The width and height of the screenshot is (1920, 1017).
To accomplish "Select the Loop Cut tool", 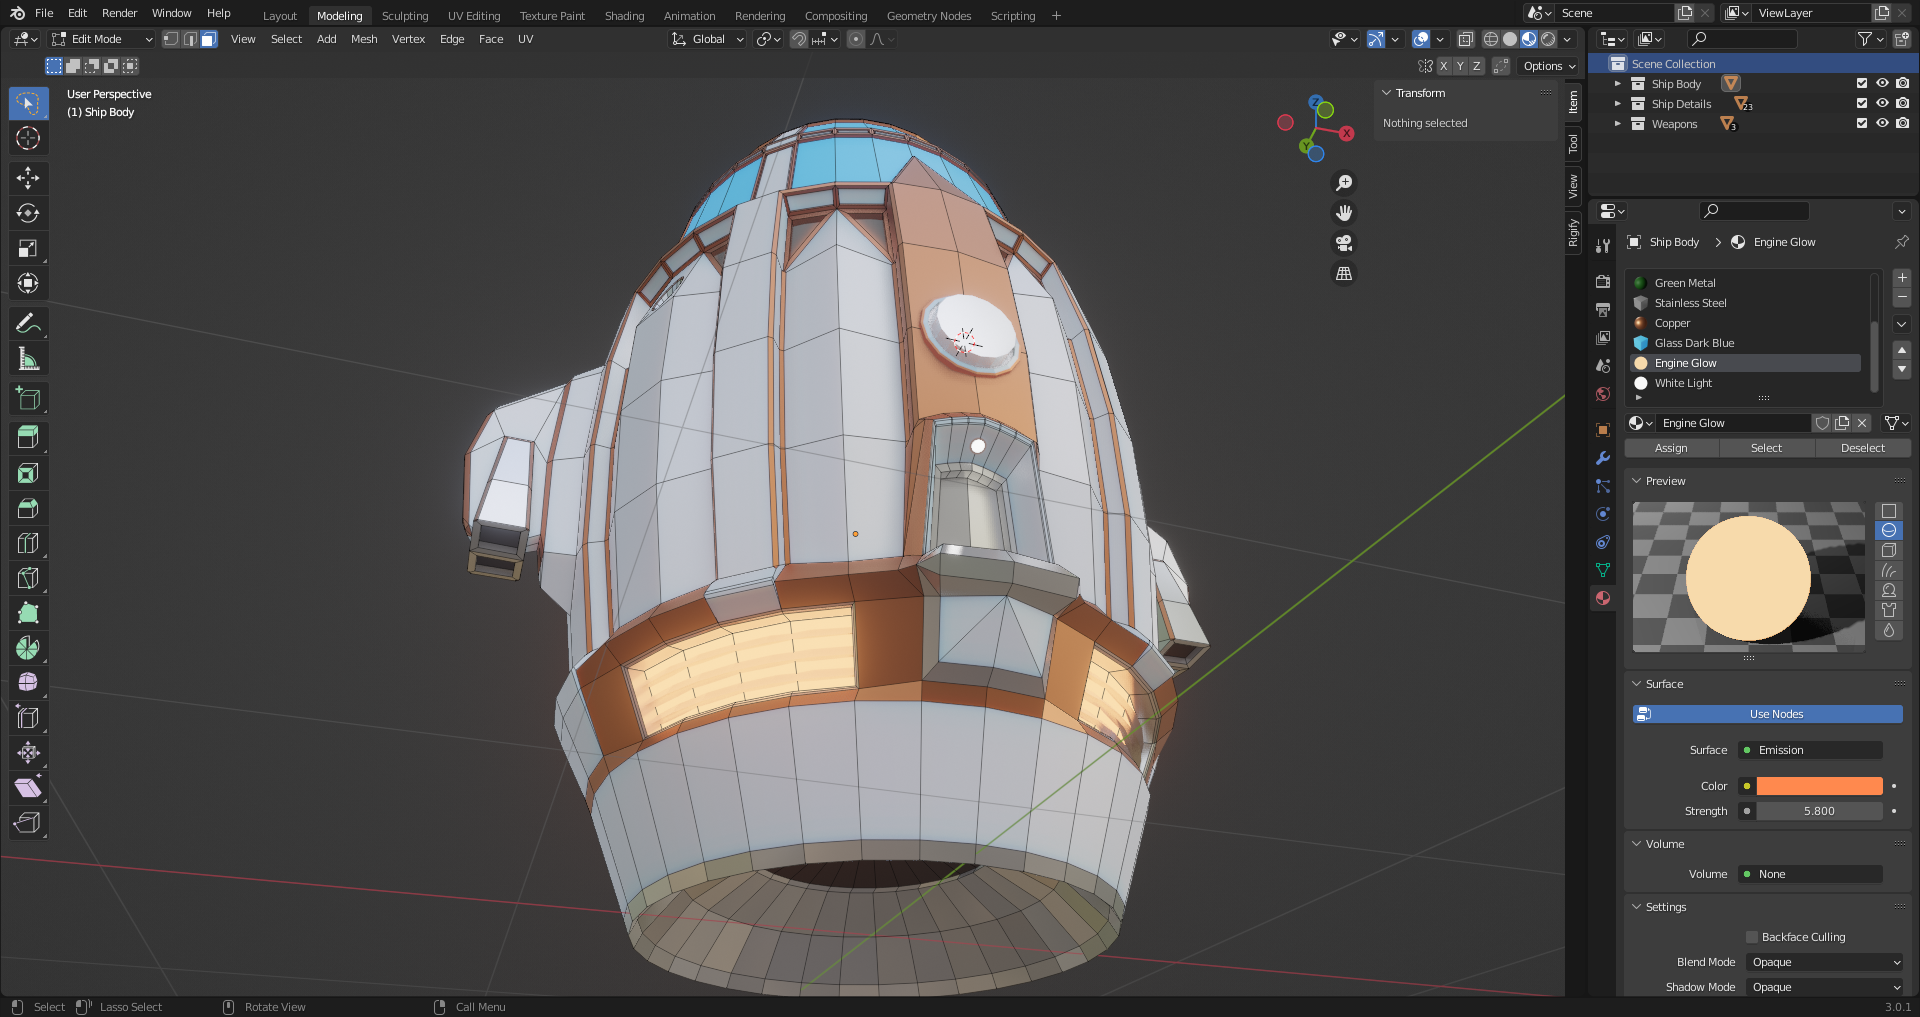I will point(28,543).
